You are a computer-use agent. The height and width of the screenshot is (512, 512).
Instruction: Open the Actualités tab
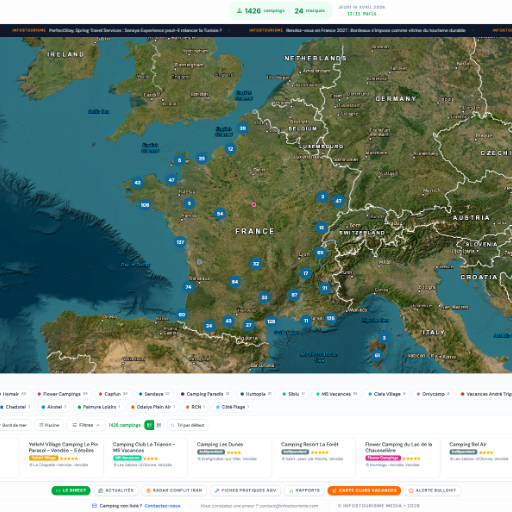tap(116, 490)
